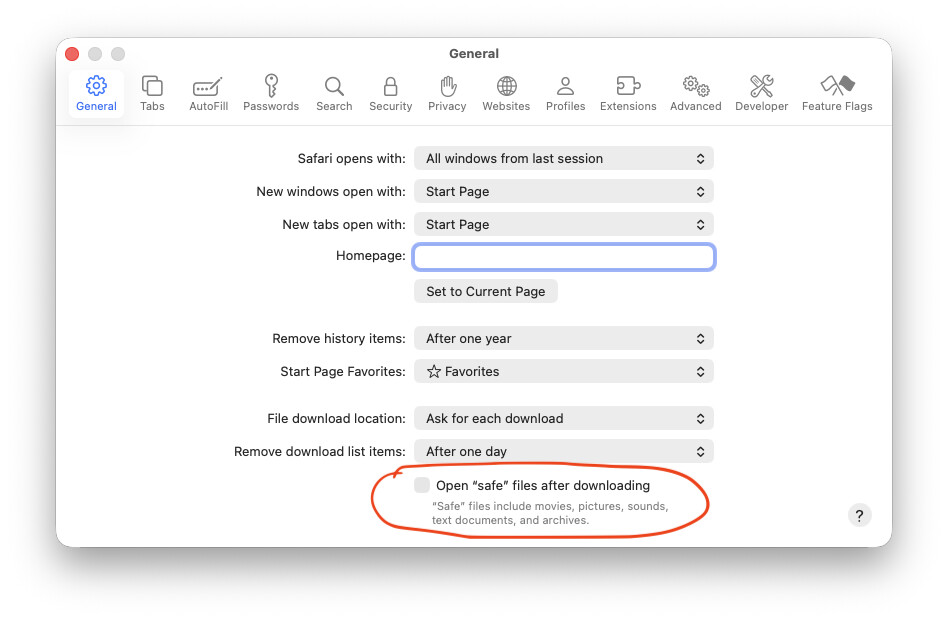The image size is (948, 621).
Task: Open the Tabs settings pane
Action: (152, 94)
